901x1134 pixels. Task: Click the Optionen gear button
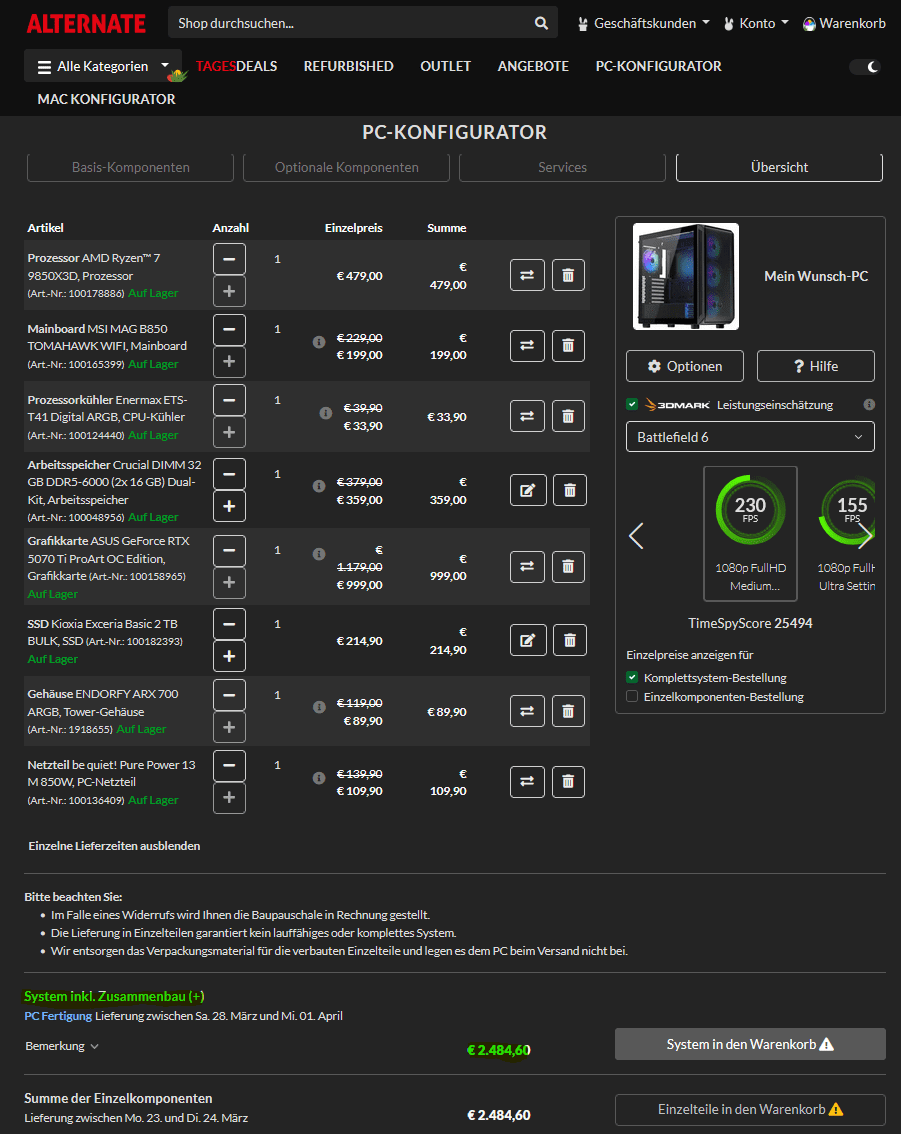(685, 366)
